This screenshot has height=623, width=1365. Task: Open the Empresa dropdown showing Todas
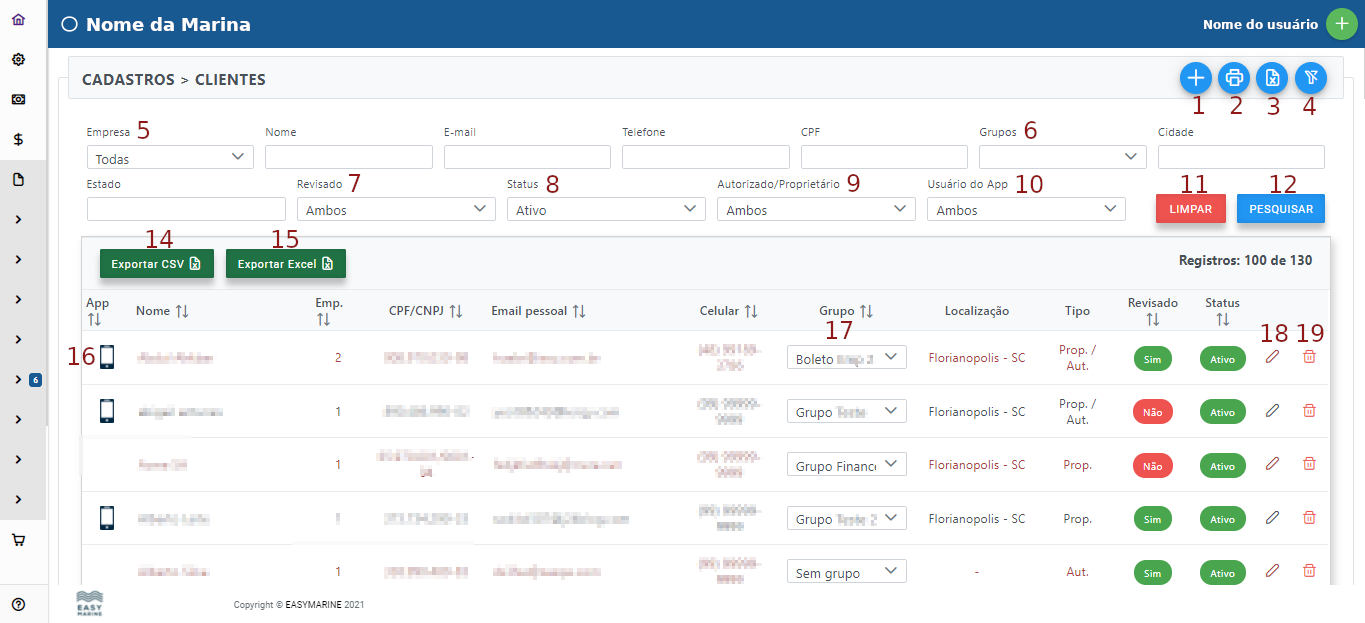170,157
